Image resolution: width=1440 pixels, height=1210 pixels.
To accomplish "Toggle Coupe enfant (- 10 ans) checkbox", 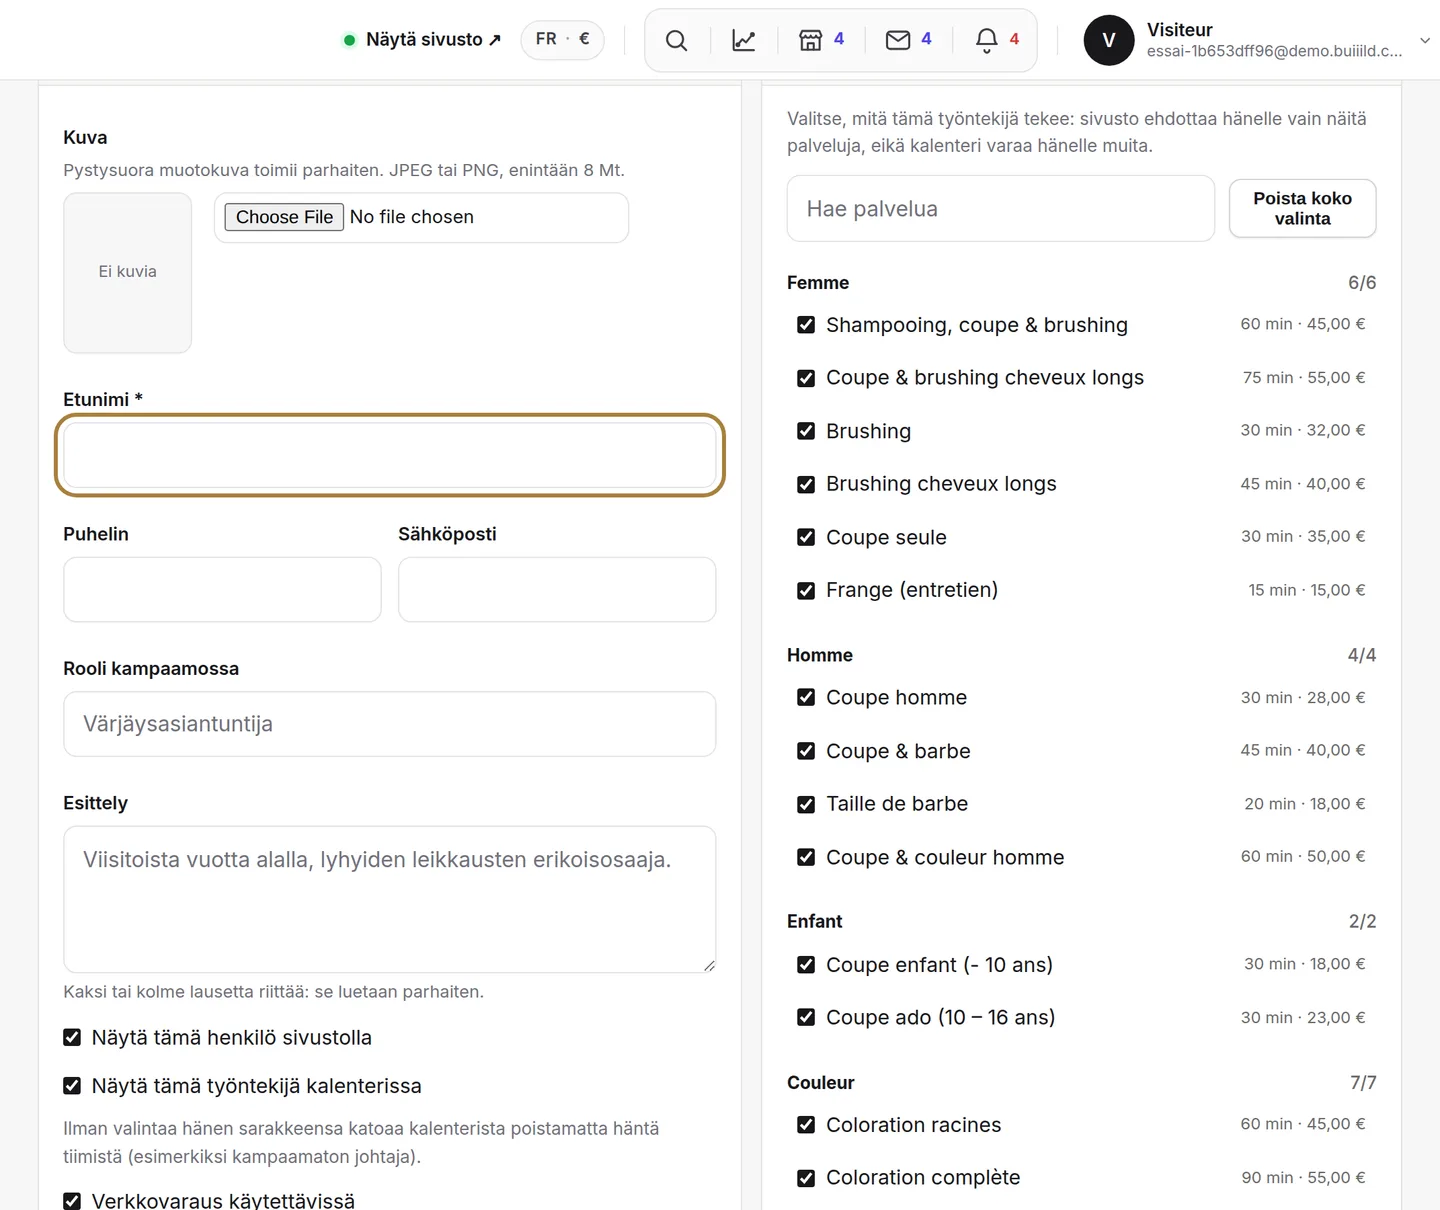I will point(806,965).
